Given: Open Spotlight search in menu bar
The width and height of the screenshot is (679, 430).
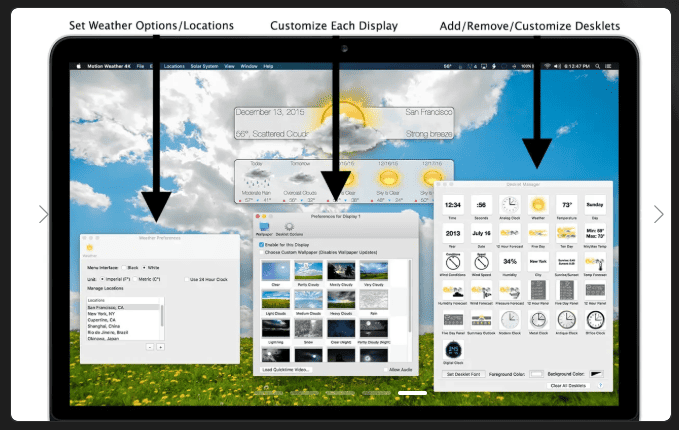Looking at the screenshot, I should pos(598,66).
